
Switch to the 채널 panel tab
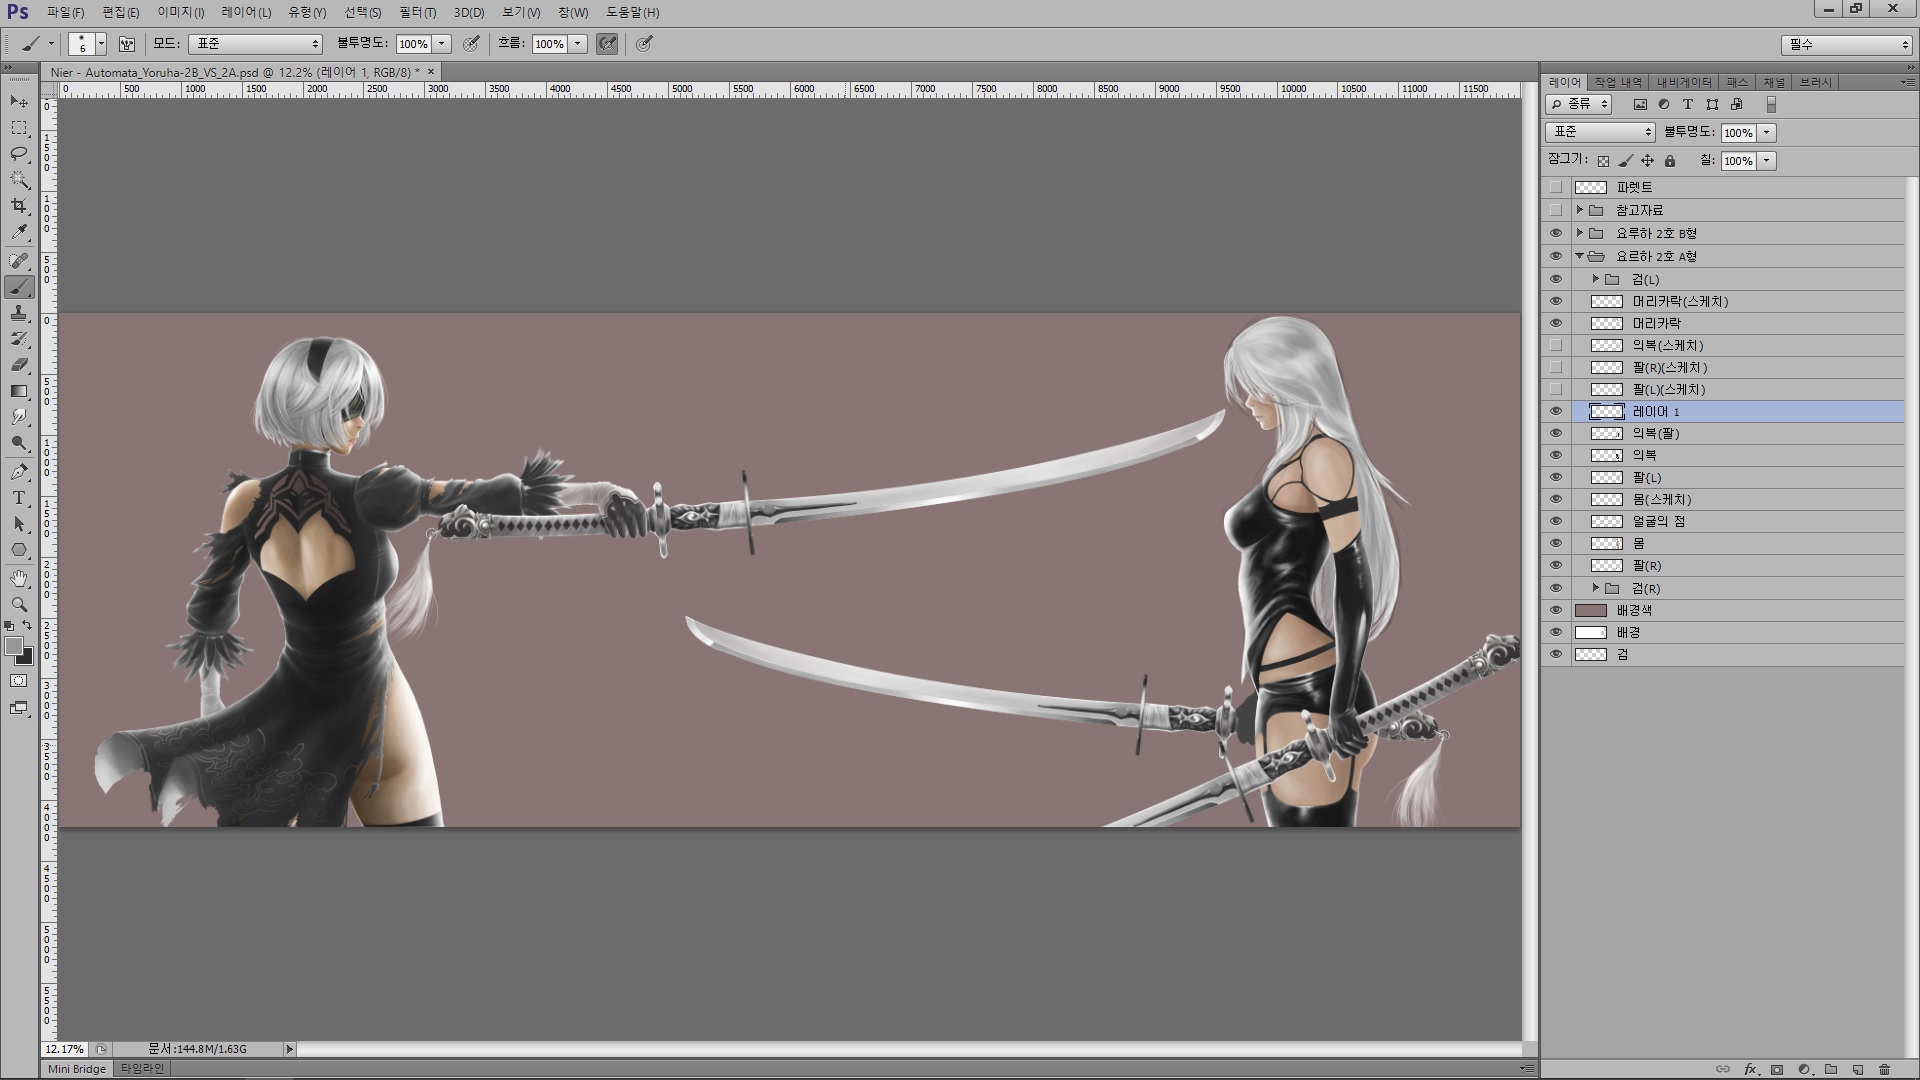(1773, 82)
